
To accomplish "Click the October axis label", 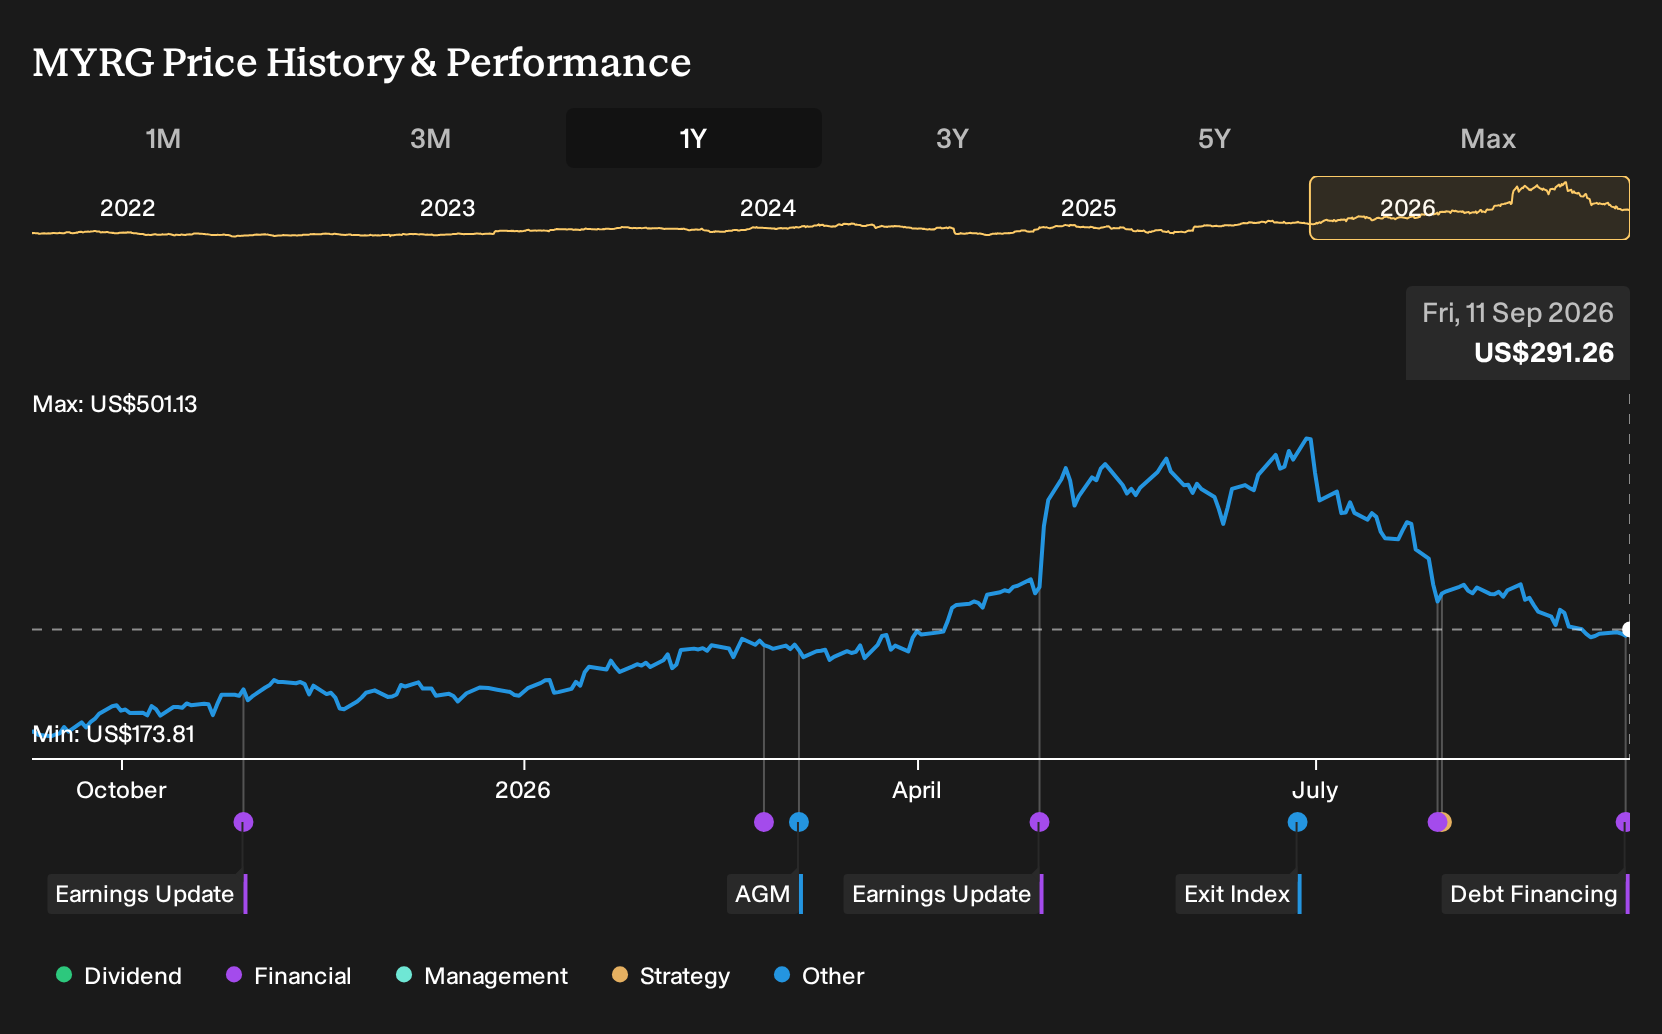I will coord(121,790).
